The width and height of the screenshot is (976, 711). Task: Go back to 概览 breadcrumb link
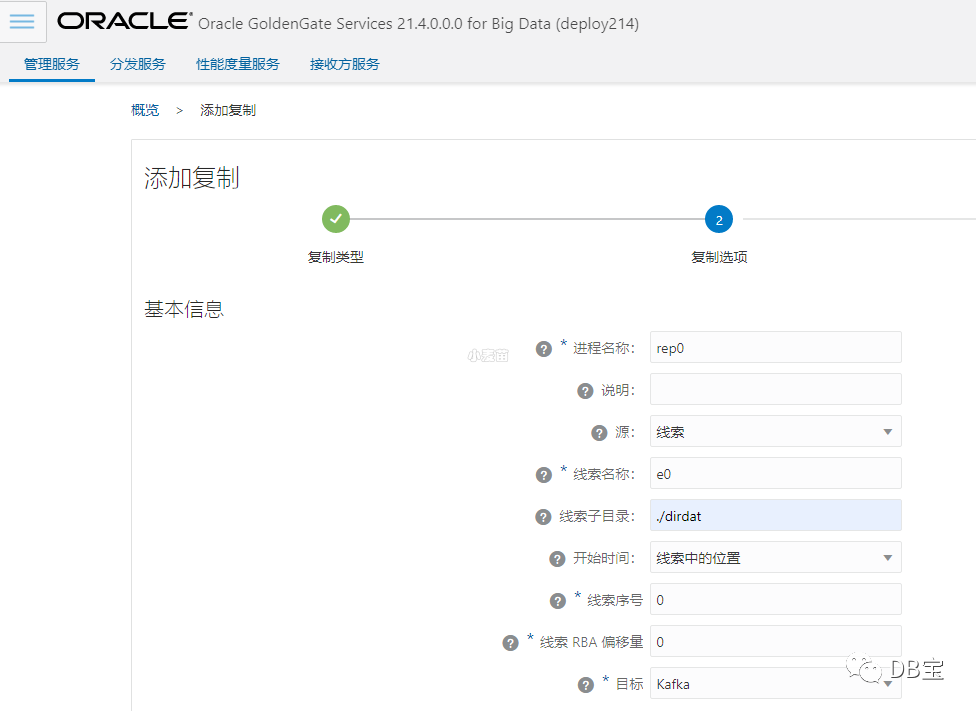145,110
